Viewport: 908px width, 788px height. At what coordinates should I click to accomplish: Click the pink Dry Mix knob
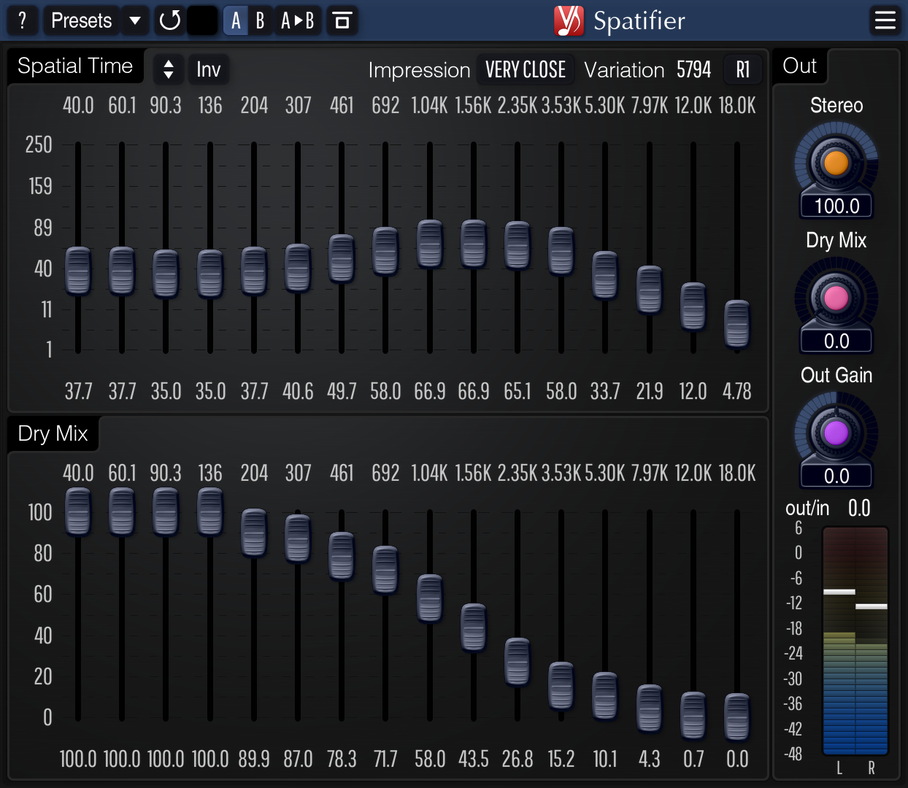pos(836,298)
